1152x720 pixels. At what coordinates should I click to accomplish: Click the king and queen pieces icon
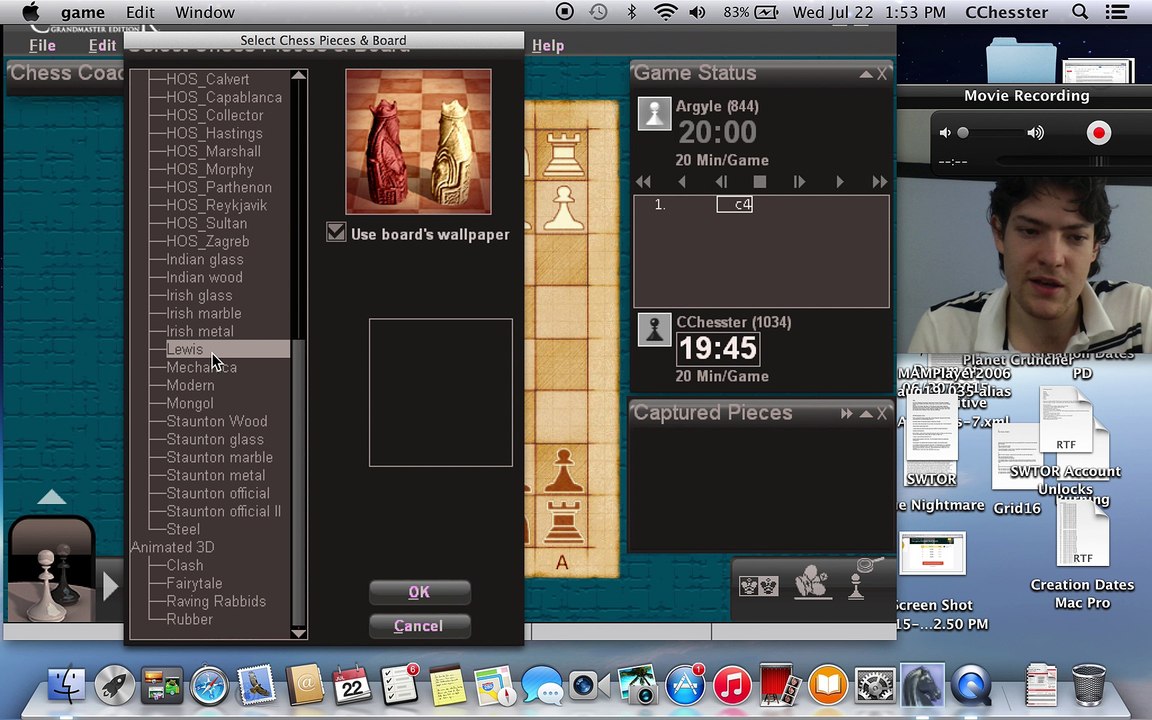pyautogui.click(x=759, y=586)
